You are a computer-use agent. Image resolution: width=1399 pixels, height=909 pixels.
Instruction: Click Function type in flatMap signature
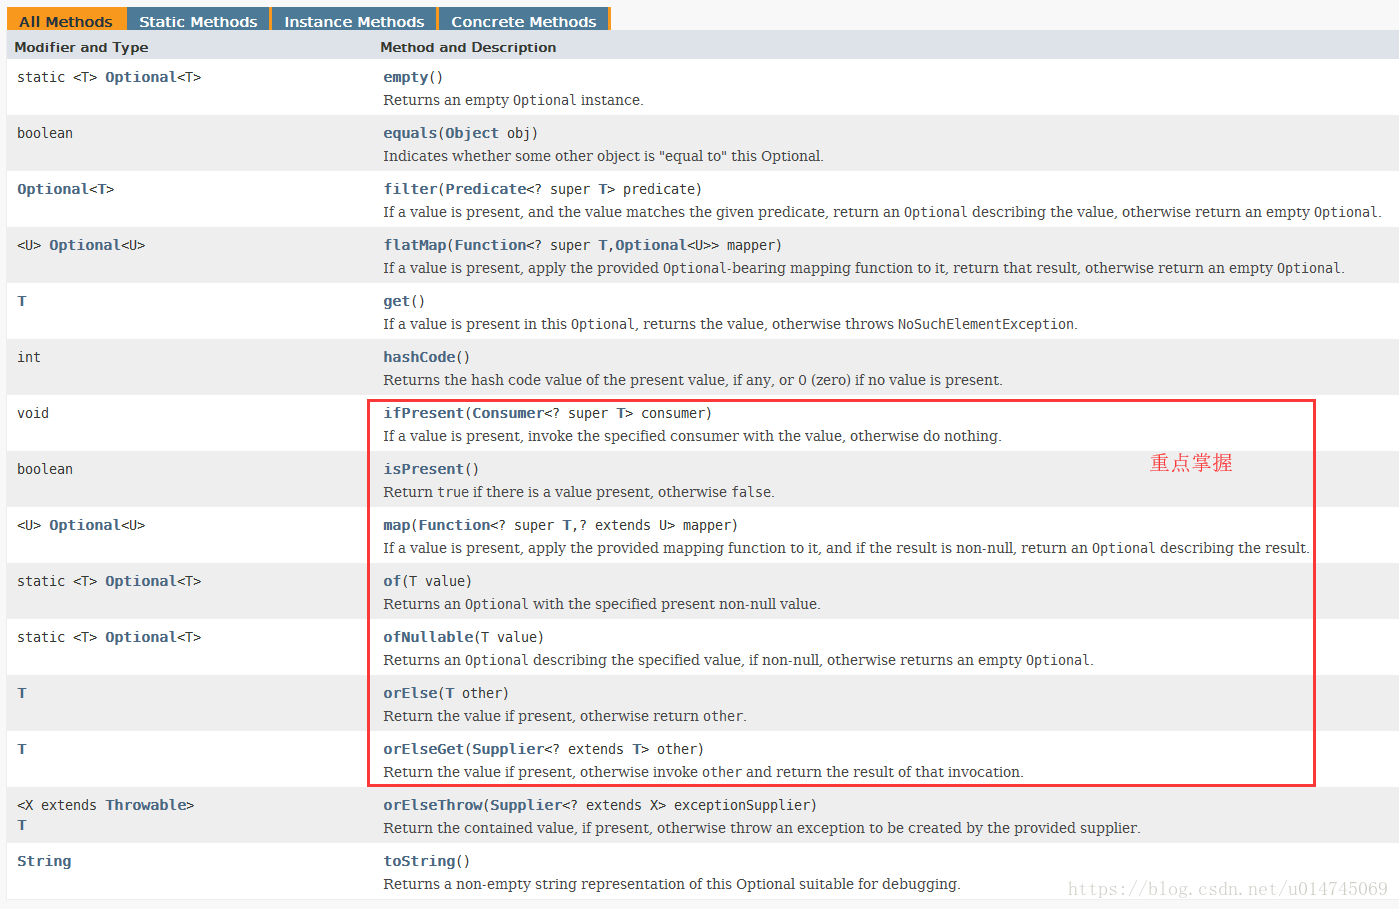pyautogui.click(x=490, y=245)
